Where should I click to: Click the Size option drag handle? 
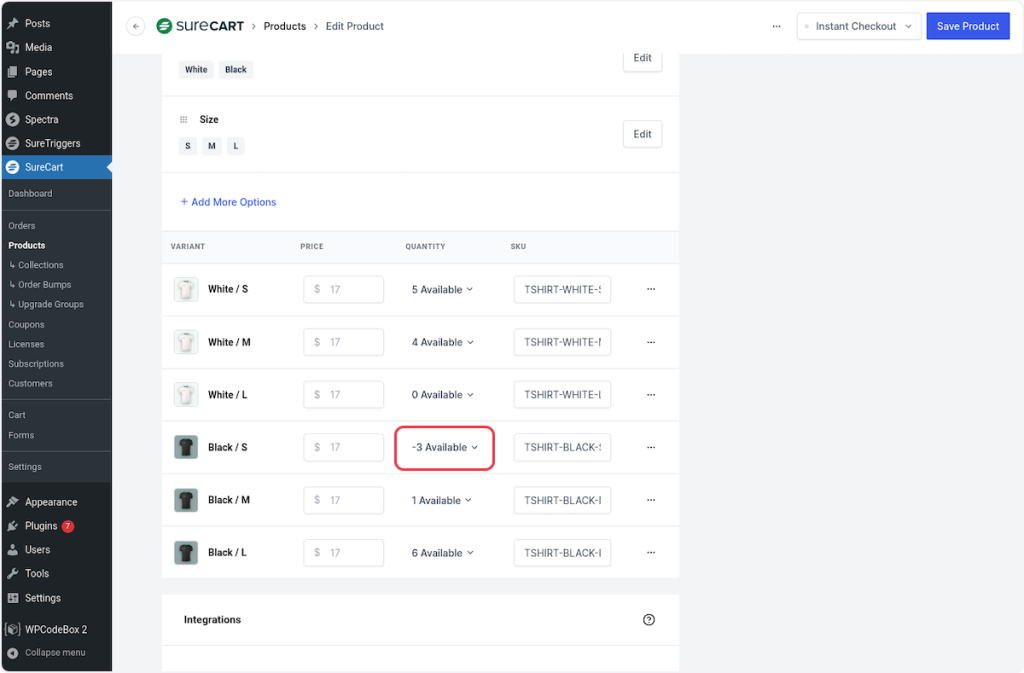click(x=183, y=119)
